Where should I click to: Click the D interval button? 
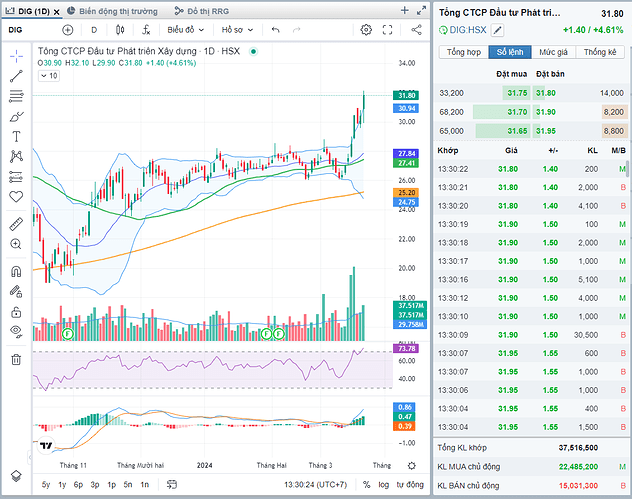[x=94, y=30]
